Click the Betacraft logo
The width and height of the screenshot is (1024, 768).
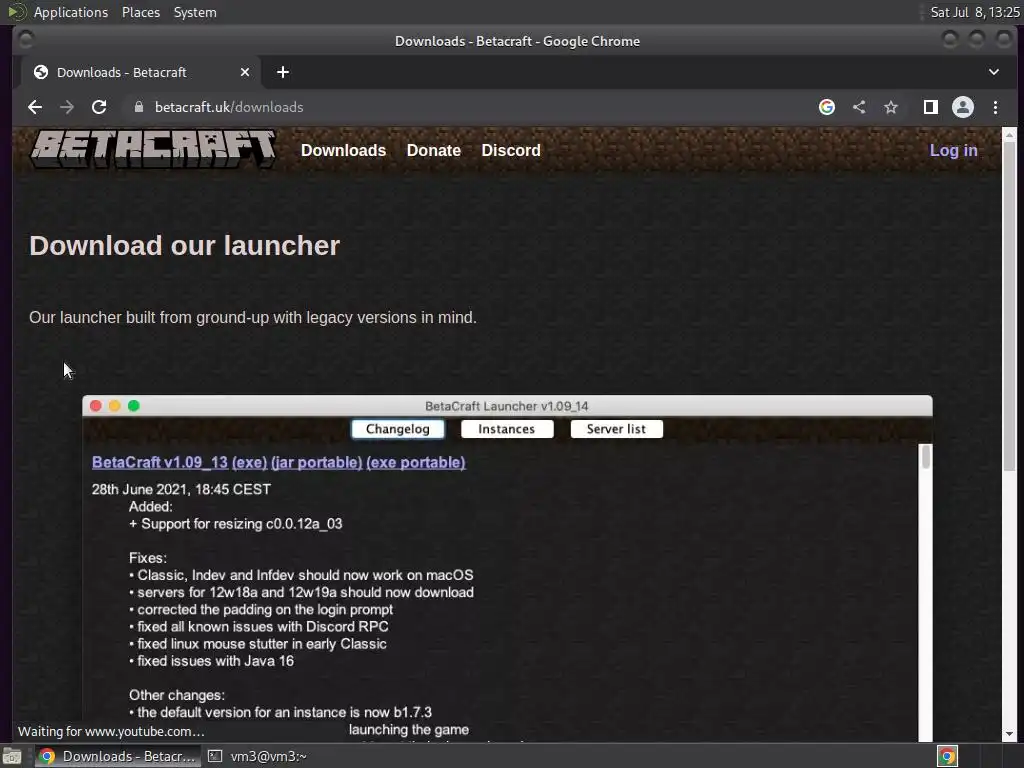[x=153, y=149]
